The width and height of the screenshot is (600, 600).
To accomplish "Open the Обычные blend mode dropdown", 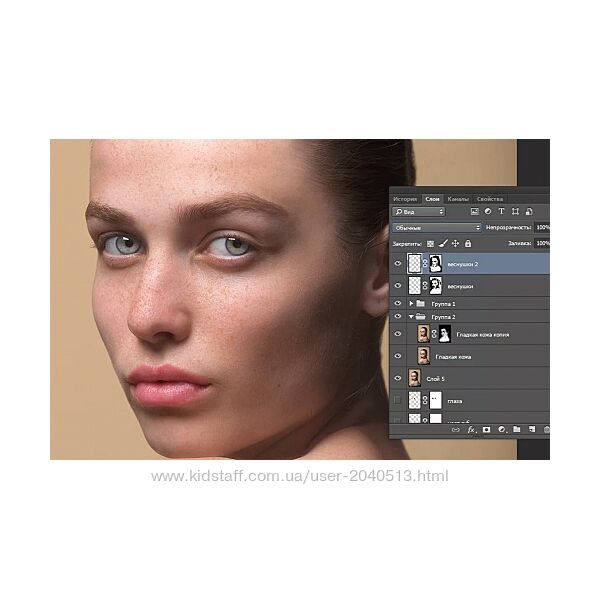I will pyautogui.click(x=437, y=228).
